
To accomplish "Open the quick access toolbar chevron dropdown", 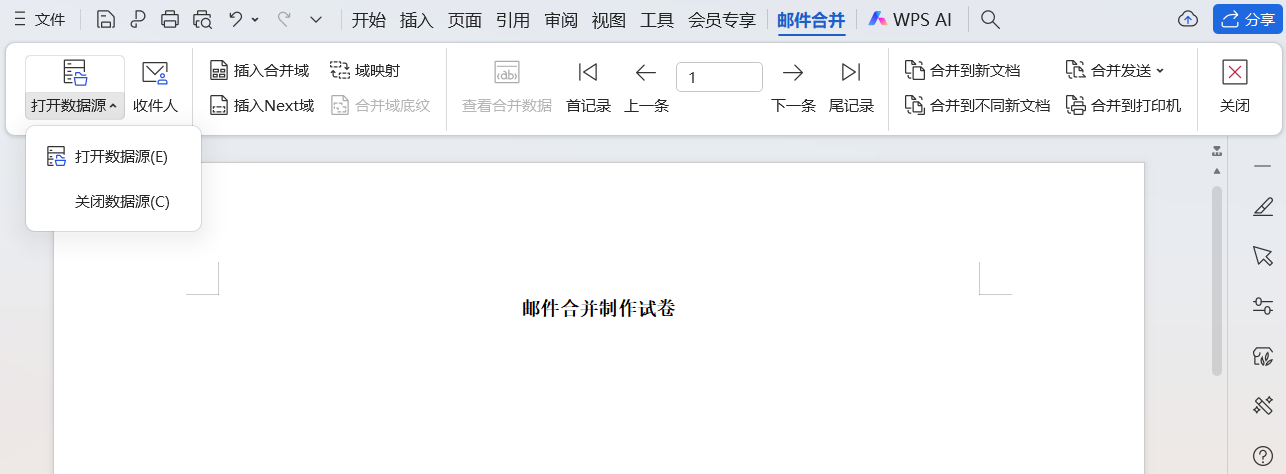I will 316,19.
